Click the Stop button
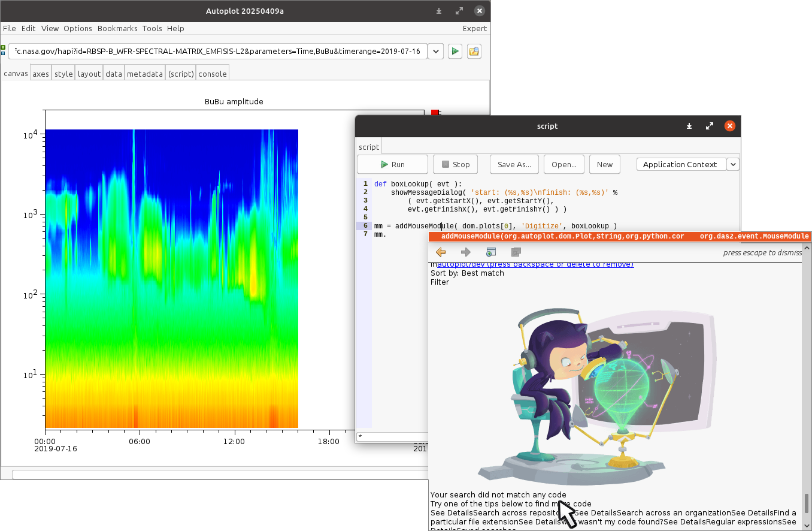 tap(456, 164)
